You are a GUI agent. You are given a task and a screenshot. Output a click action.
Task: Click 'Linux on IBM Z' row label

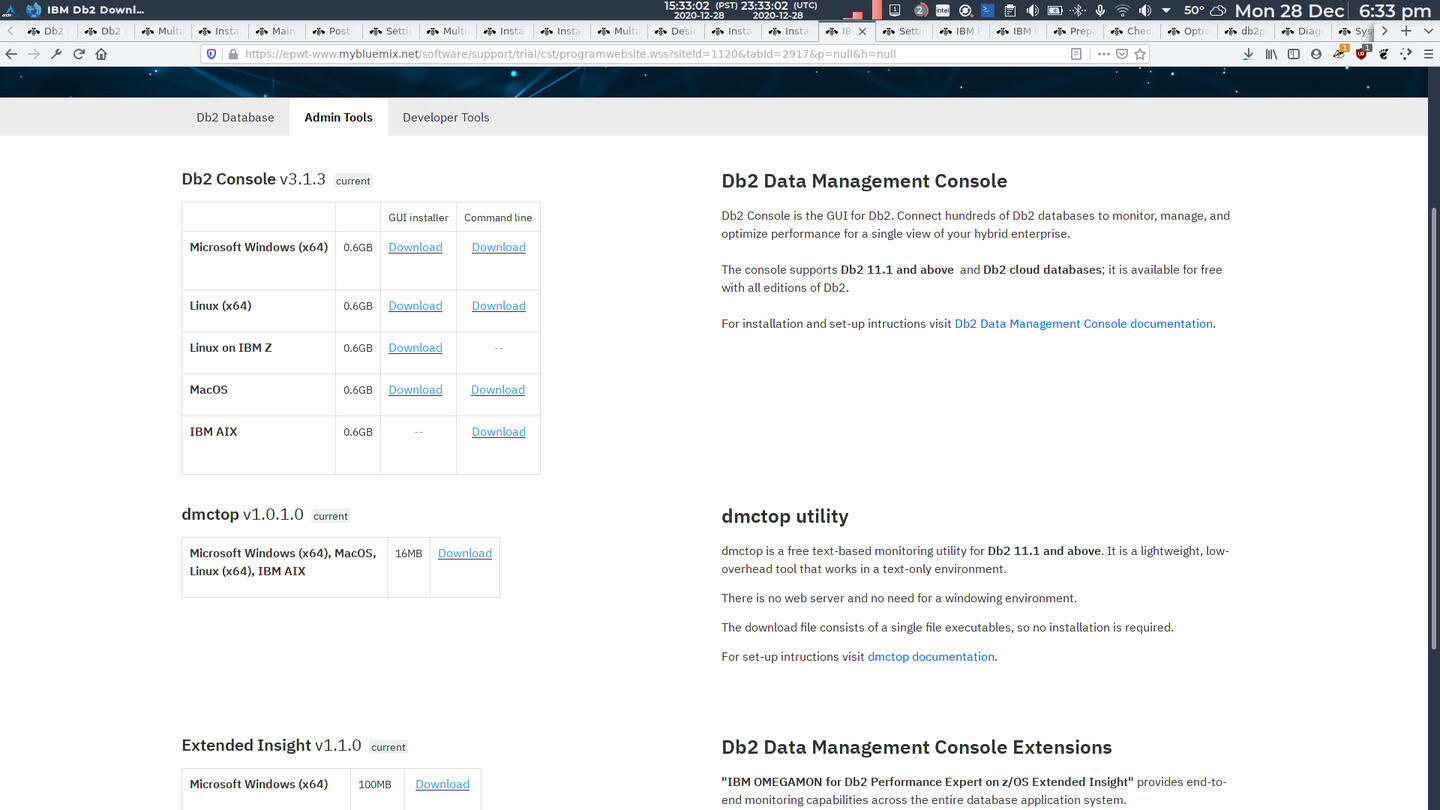pos(231,348)
